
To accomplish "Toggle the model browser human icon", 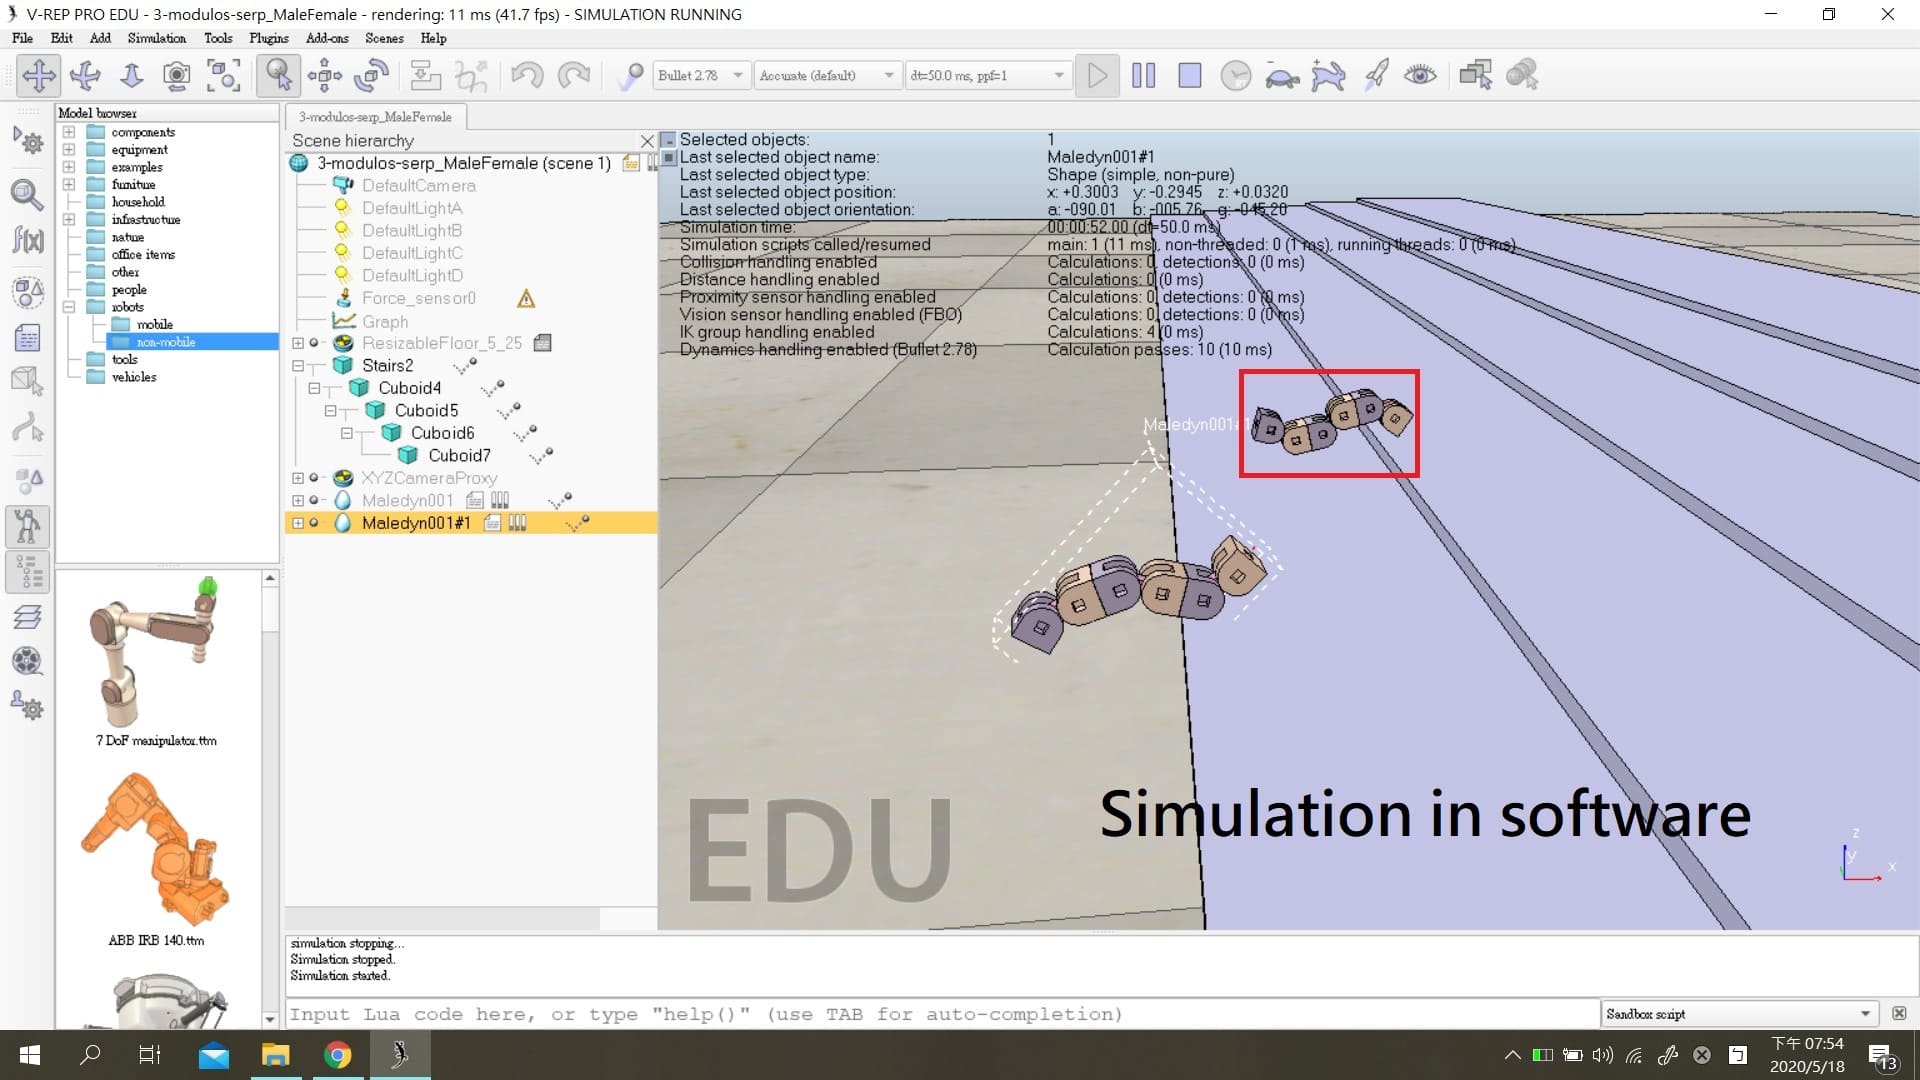I will (28, 527).
